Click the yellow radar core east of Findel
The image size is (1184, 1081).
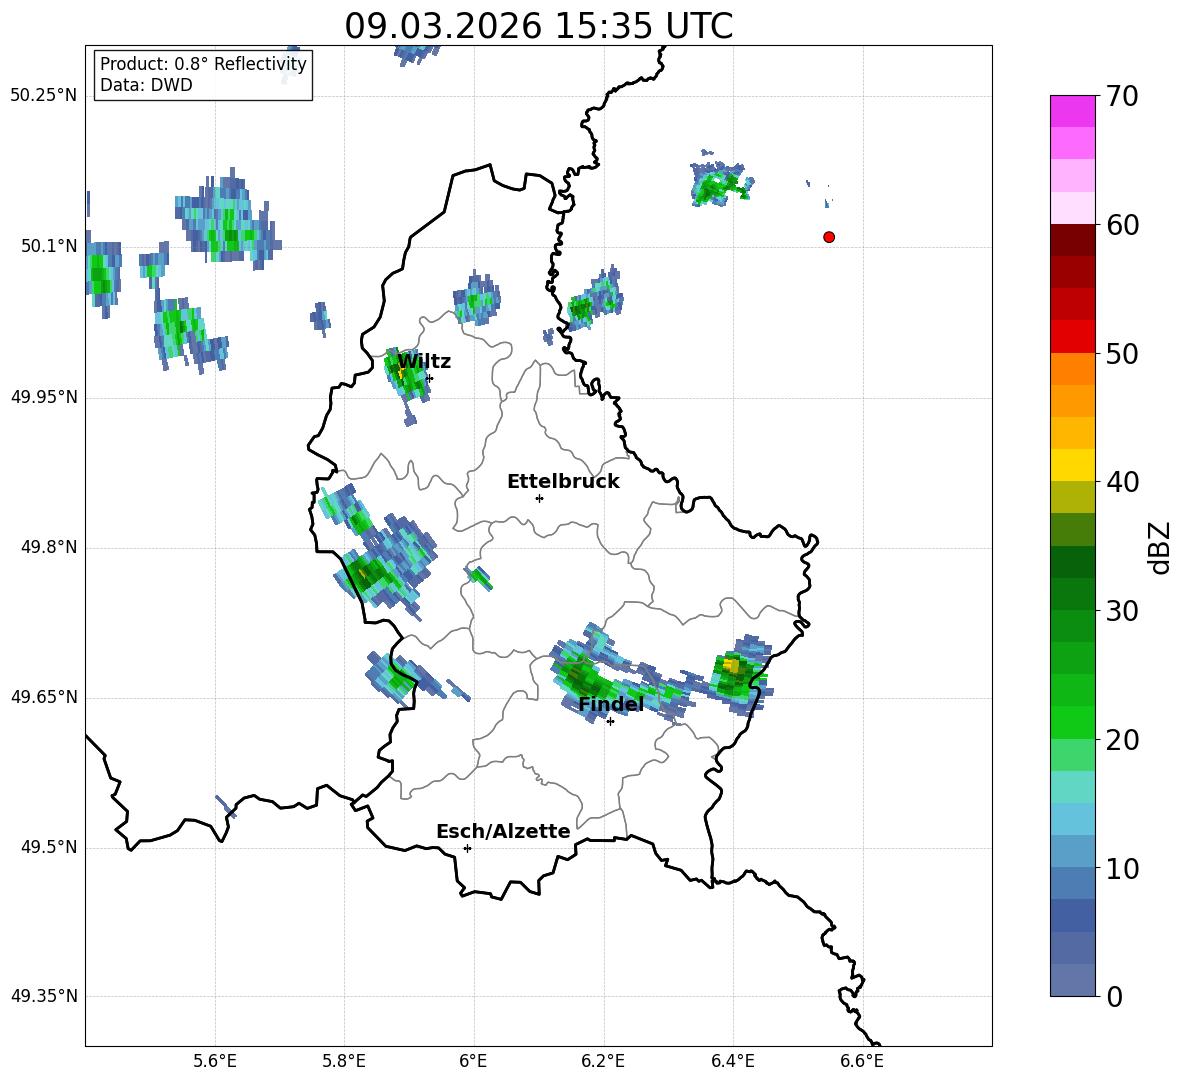tap(731, 665)
